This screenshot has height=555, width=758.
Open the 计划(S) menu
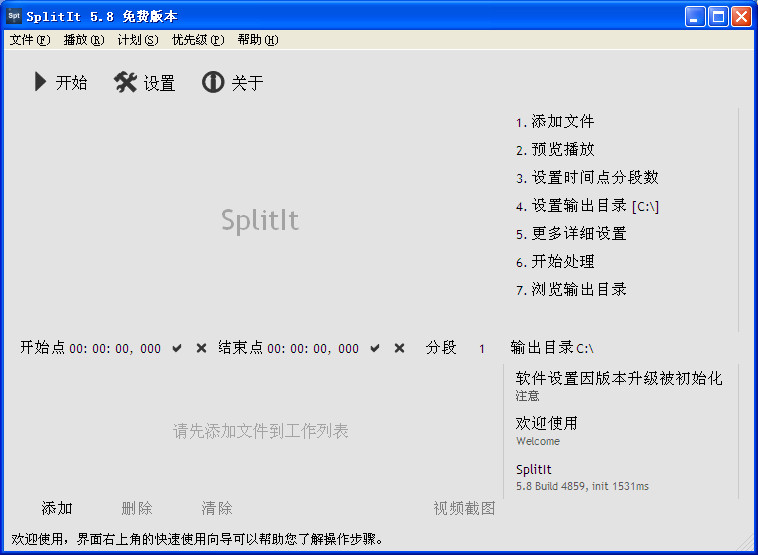click(x=138, y=40)
